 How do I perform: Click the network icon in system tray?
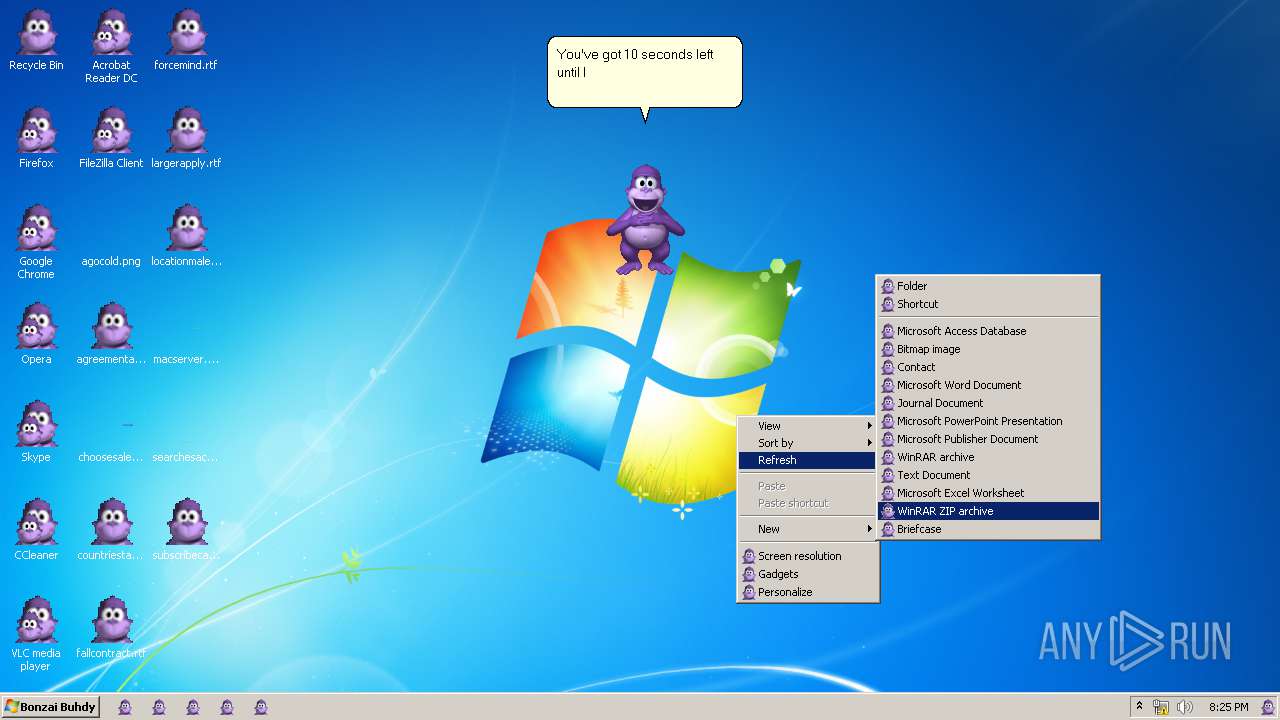1161,707
